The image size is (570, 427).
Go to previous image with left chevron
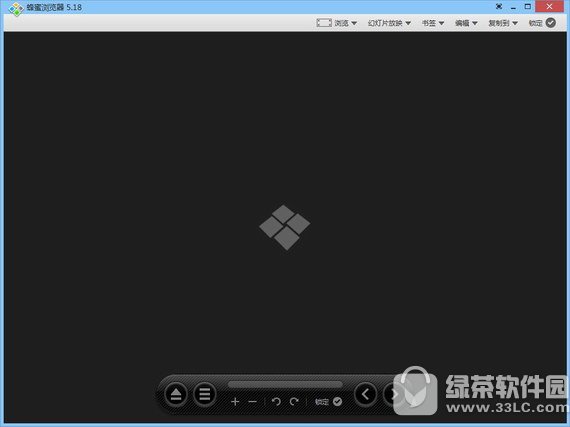click(x=365, y=394)
